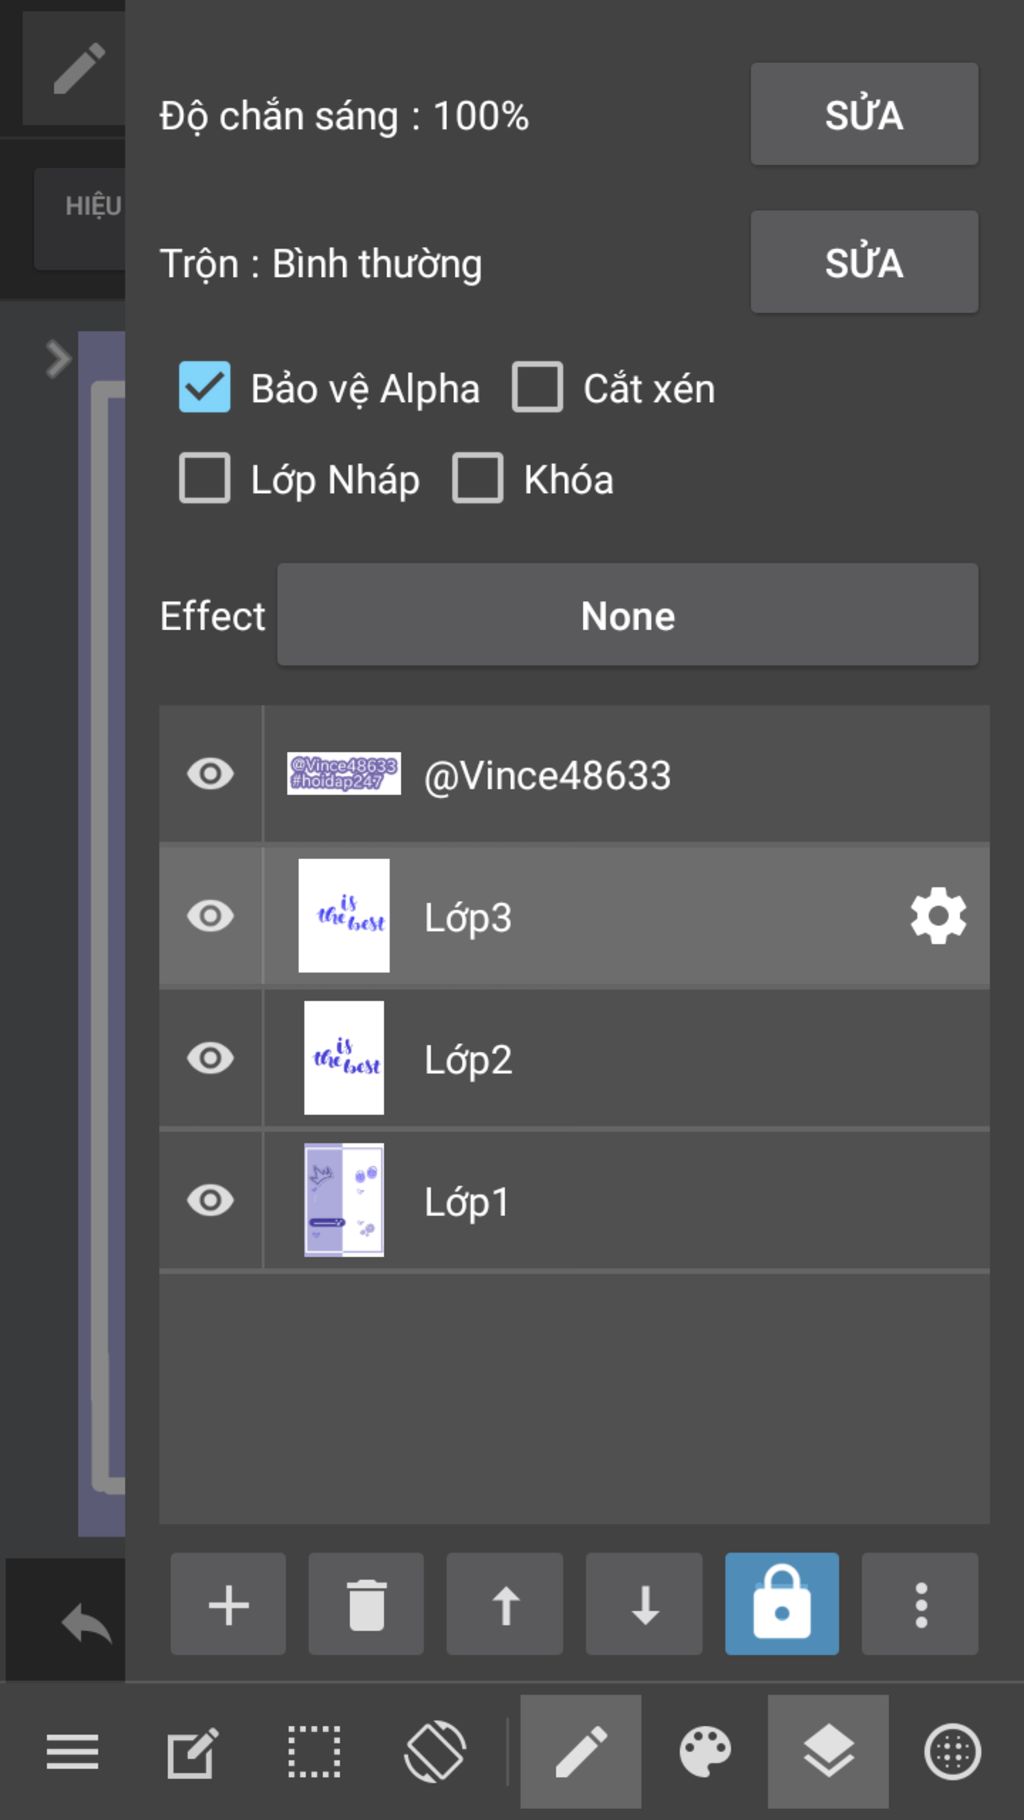The height and width of the screenshot is (1820, 1024).
Task: Open the color palette icon
Action: 705,1752
